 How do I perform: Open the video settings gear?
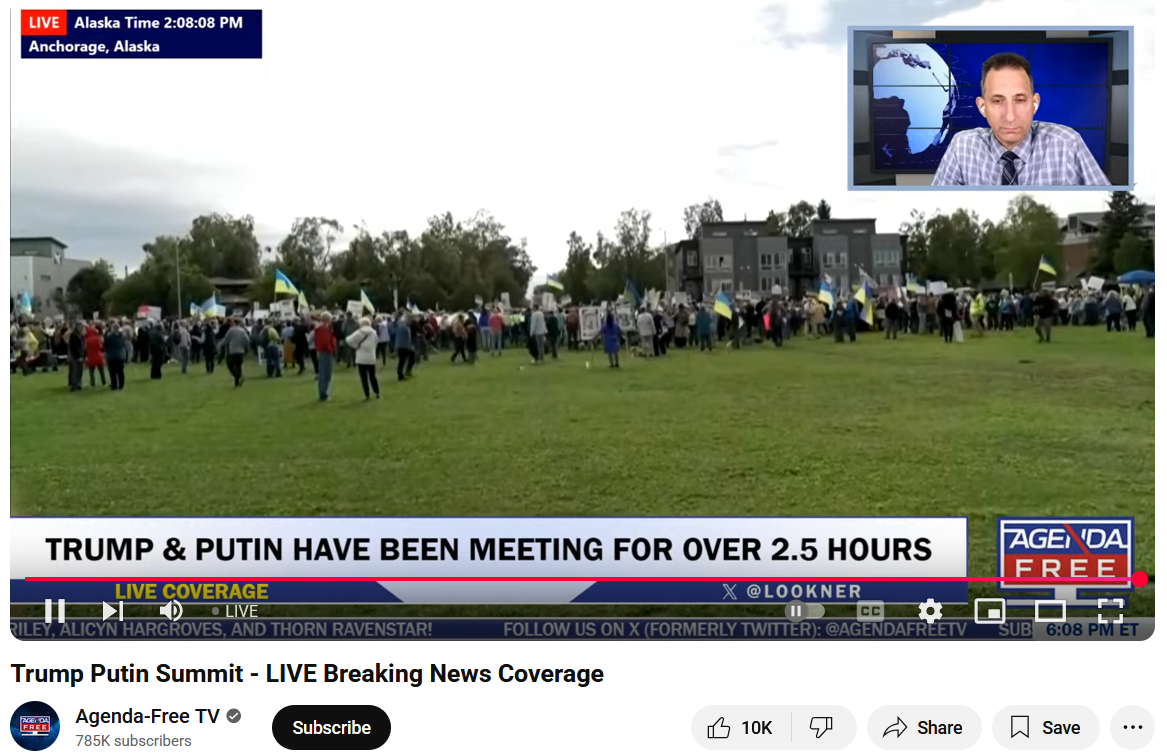tap(930, 611)
